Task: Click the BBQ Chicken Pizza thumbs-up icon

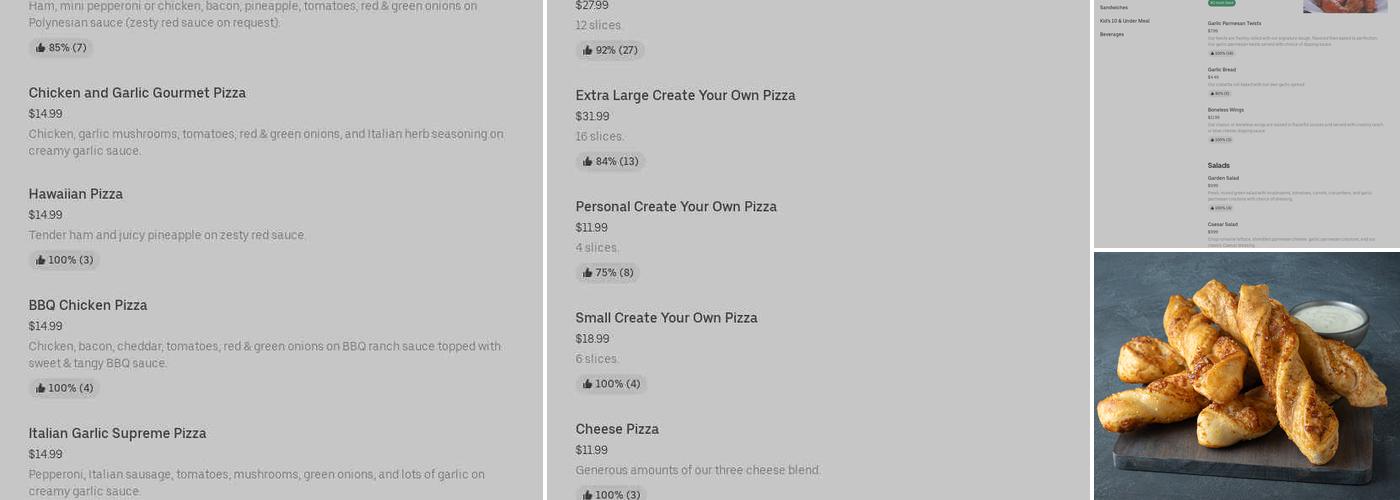Action: (41, 388)
